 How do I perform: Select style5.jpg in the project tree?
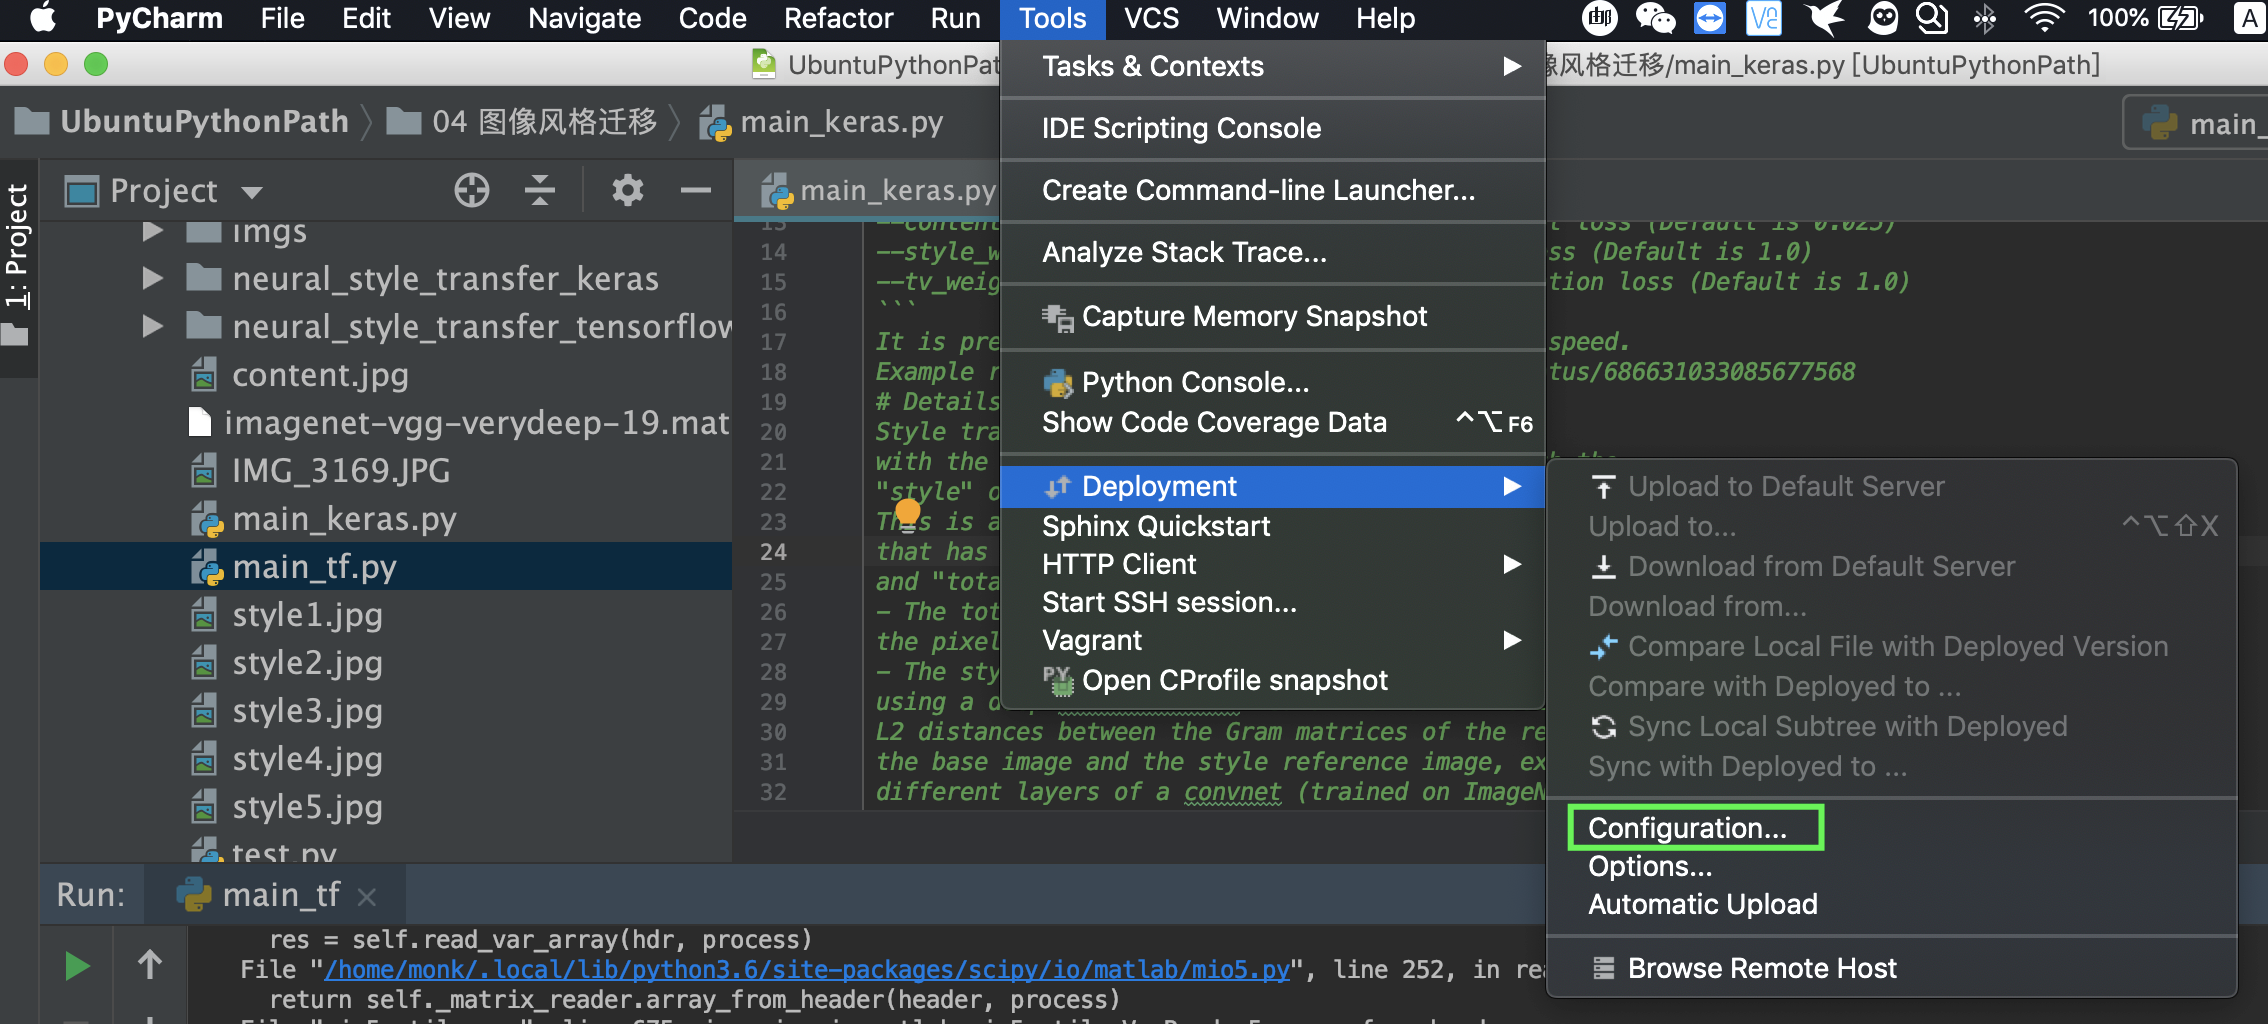307,807
